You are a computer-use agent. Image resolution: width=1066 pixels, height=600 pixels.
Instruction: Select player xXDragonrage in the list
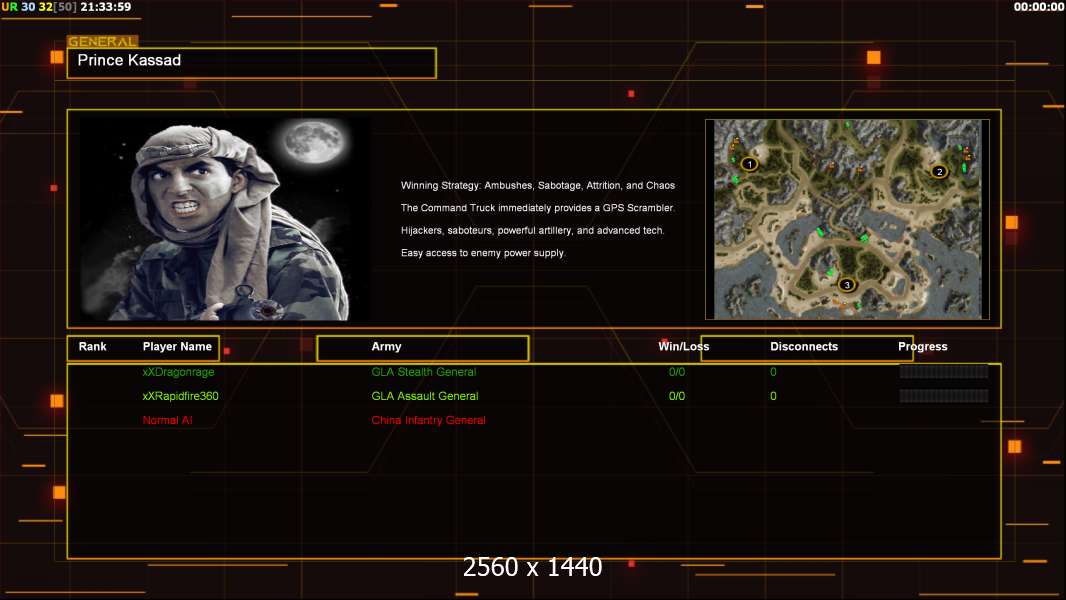178,372
